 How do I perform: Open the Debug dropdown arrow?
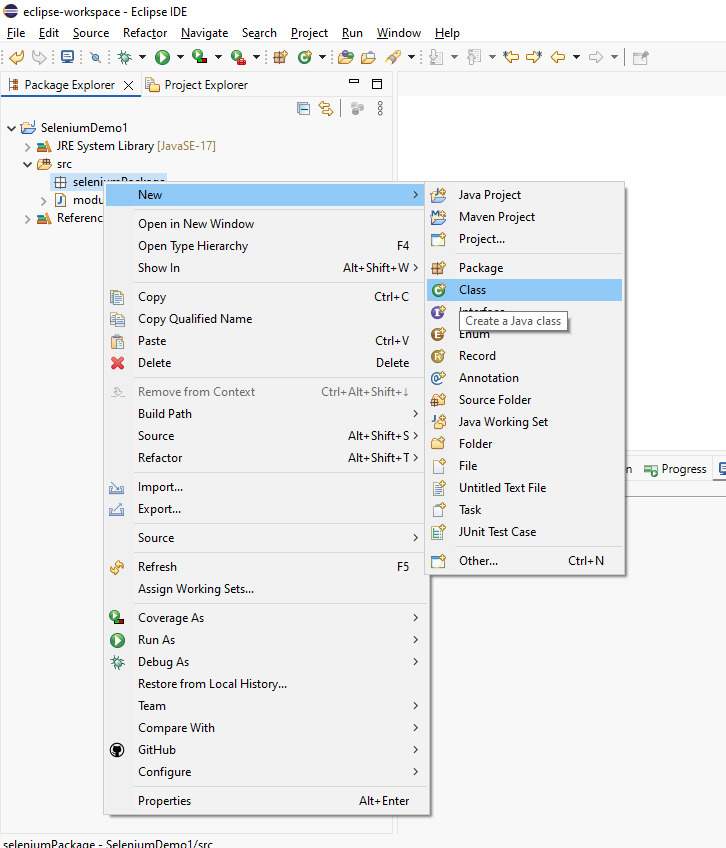(142, 57)
